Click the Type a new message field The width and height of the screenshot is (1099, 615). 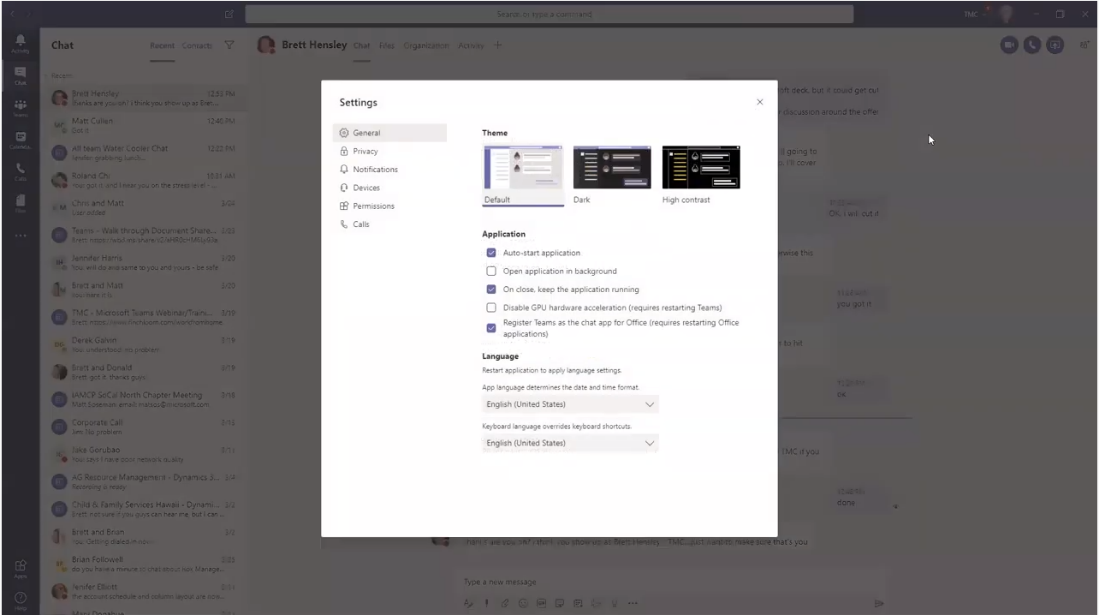pos(669,581)
